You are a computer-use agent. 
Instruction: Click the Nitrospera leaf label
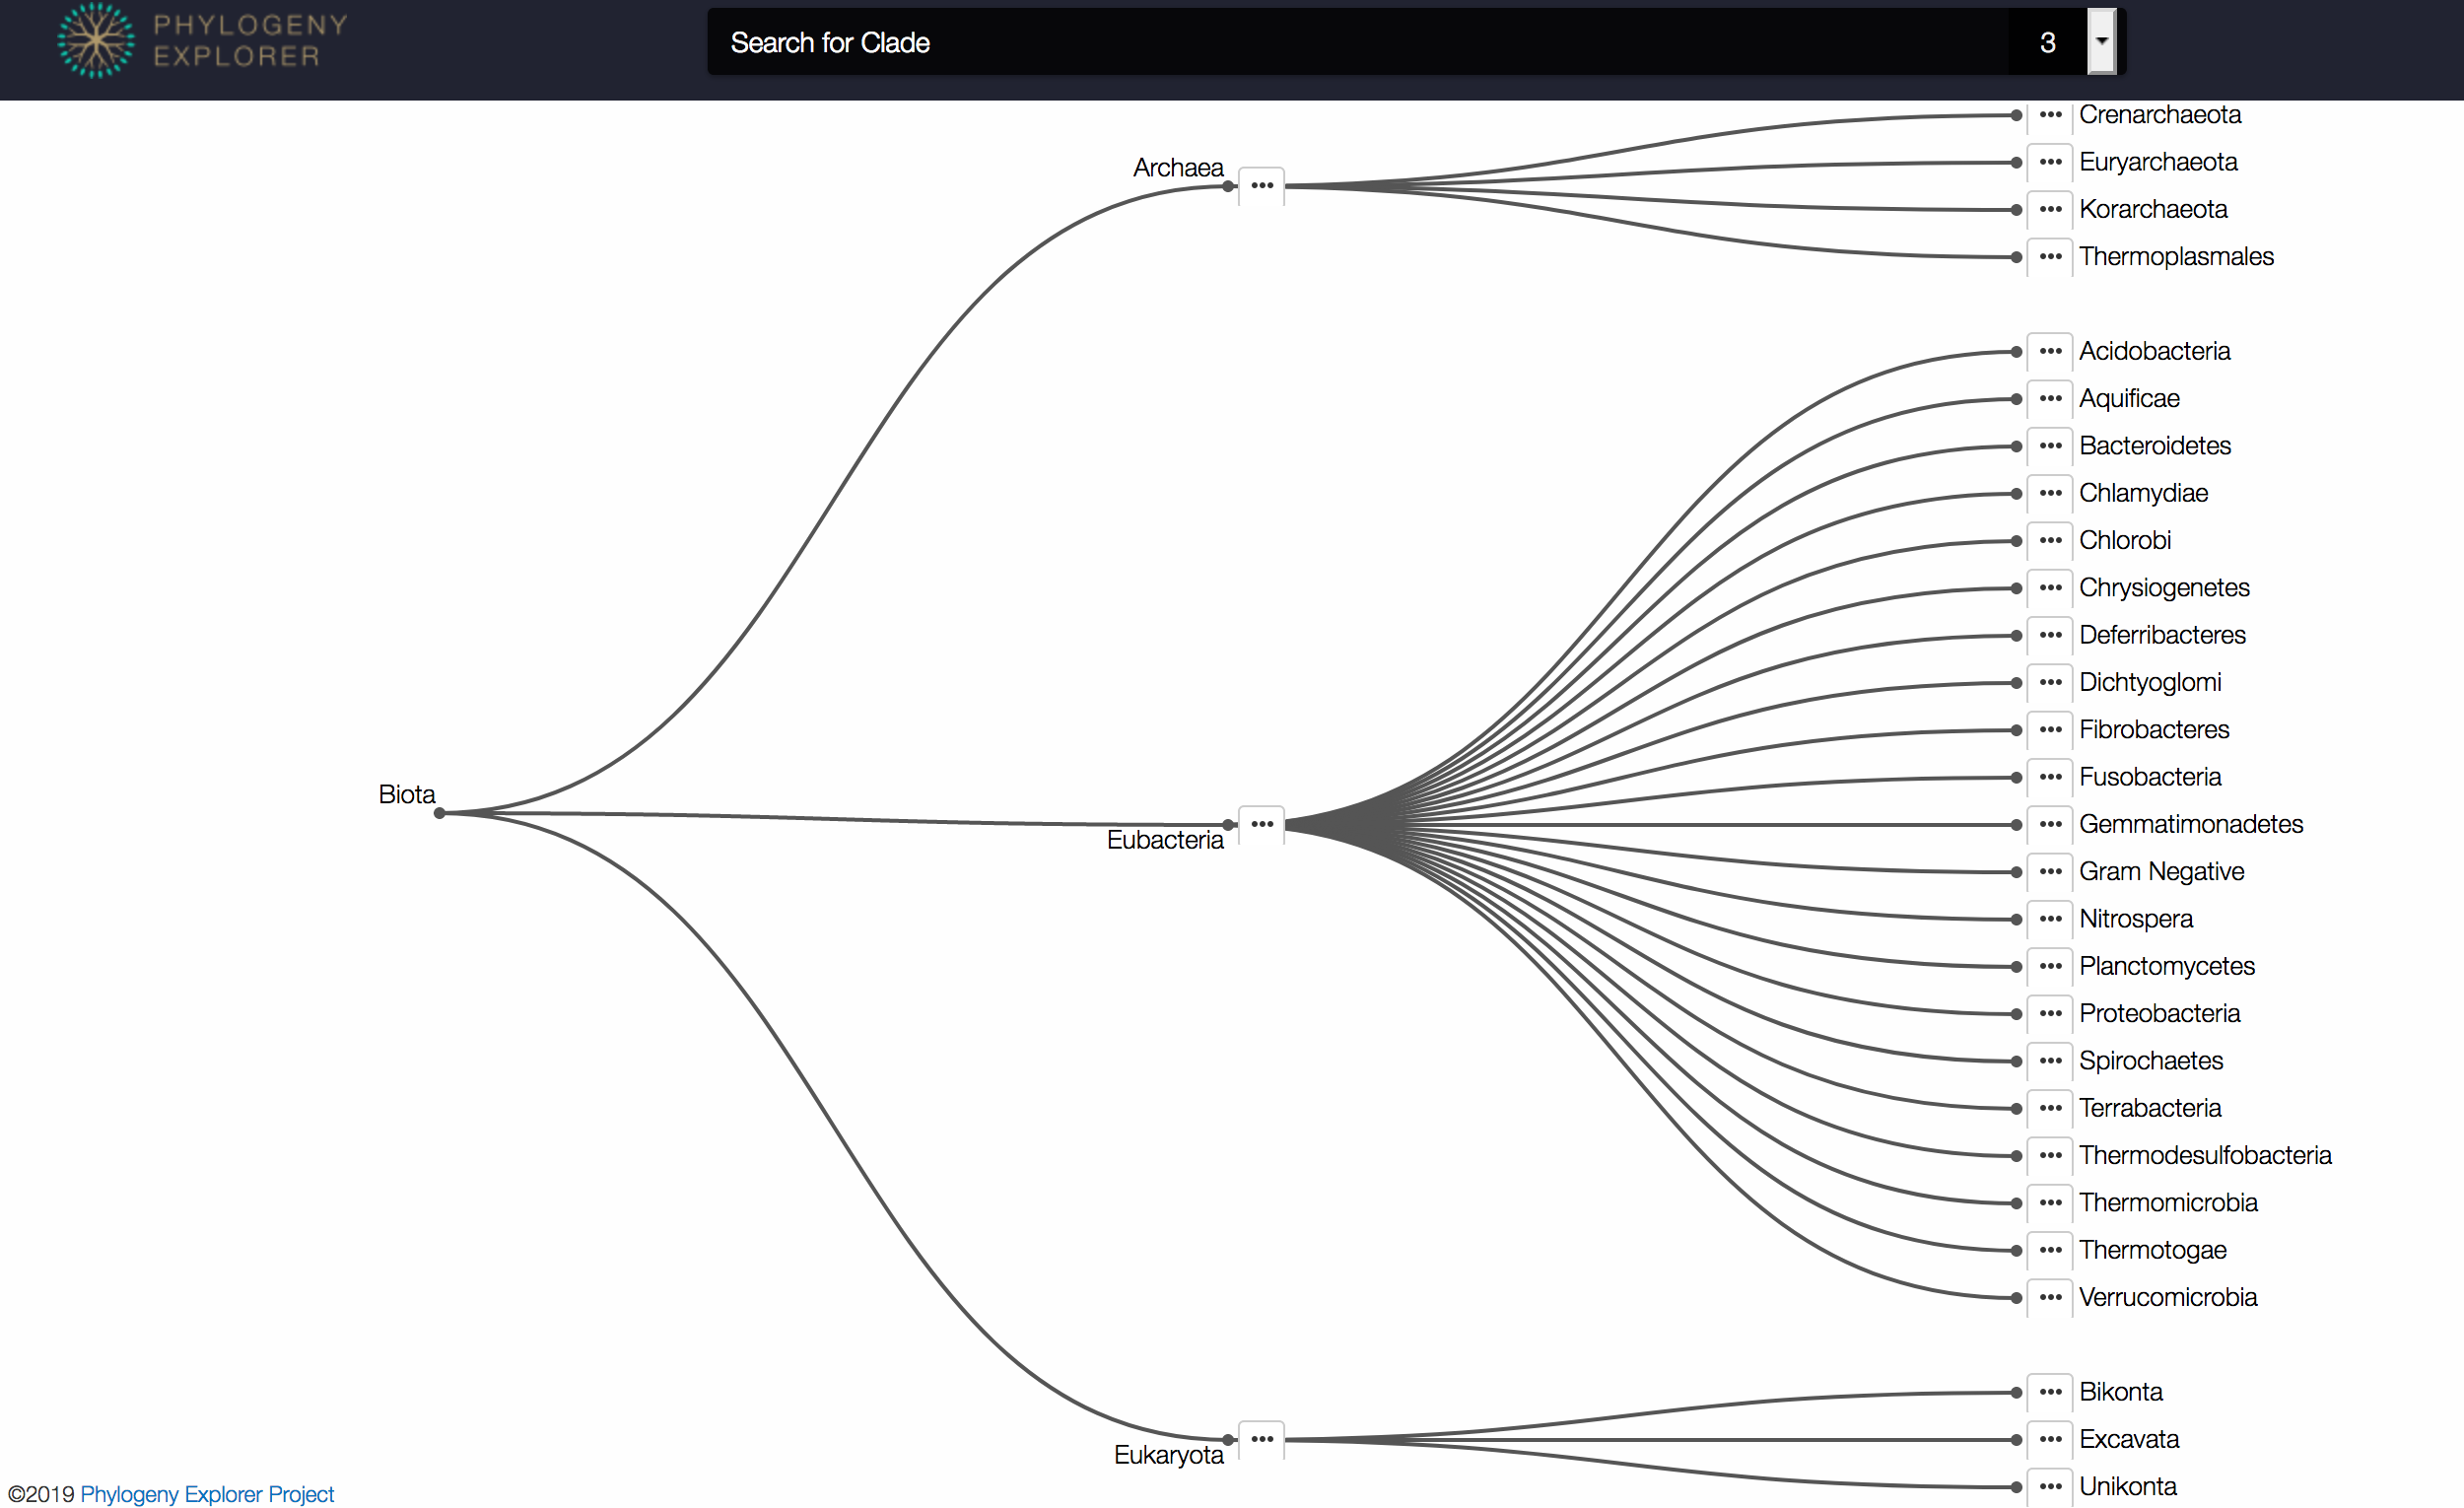click(2136, 920)
